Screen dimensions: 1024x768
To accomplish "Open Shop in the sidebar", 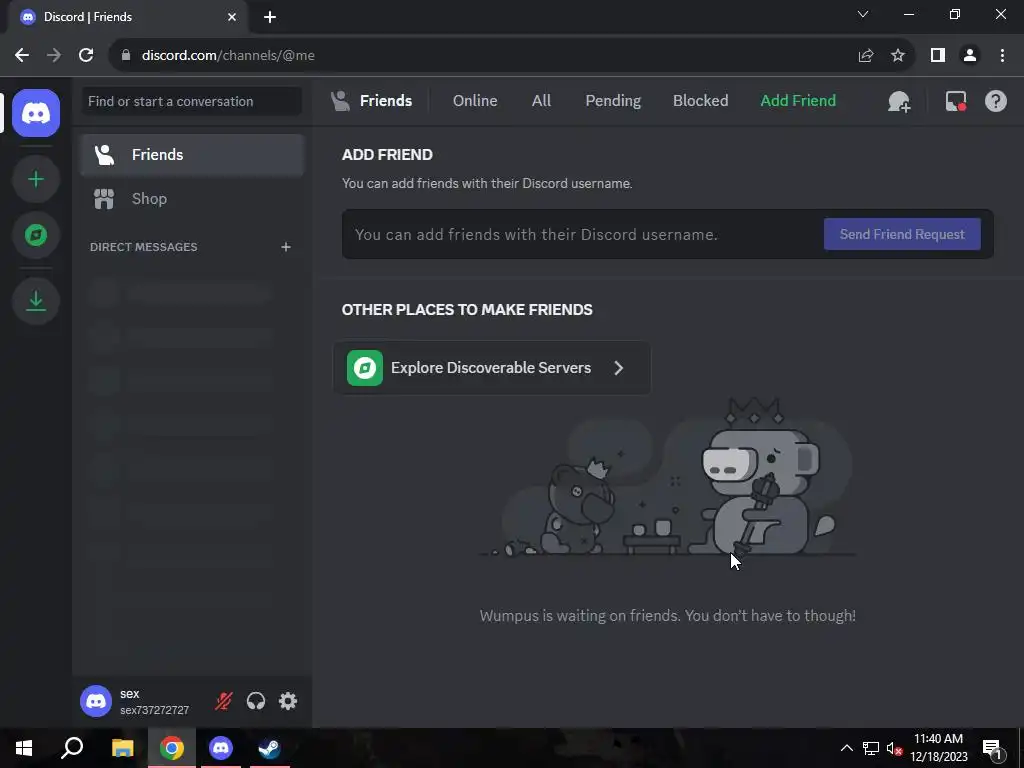I will tap(192, 199).
